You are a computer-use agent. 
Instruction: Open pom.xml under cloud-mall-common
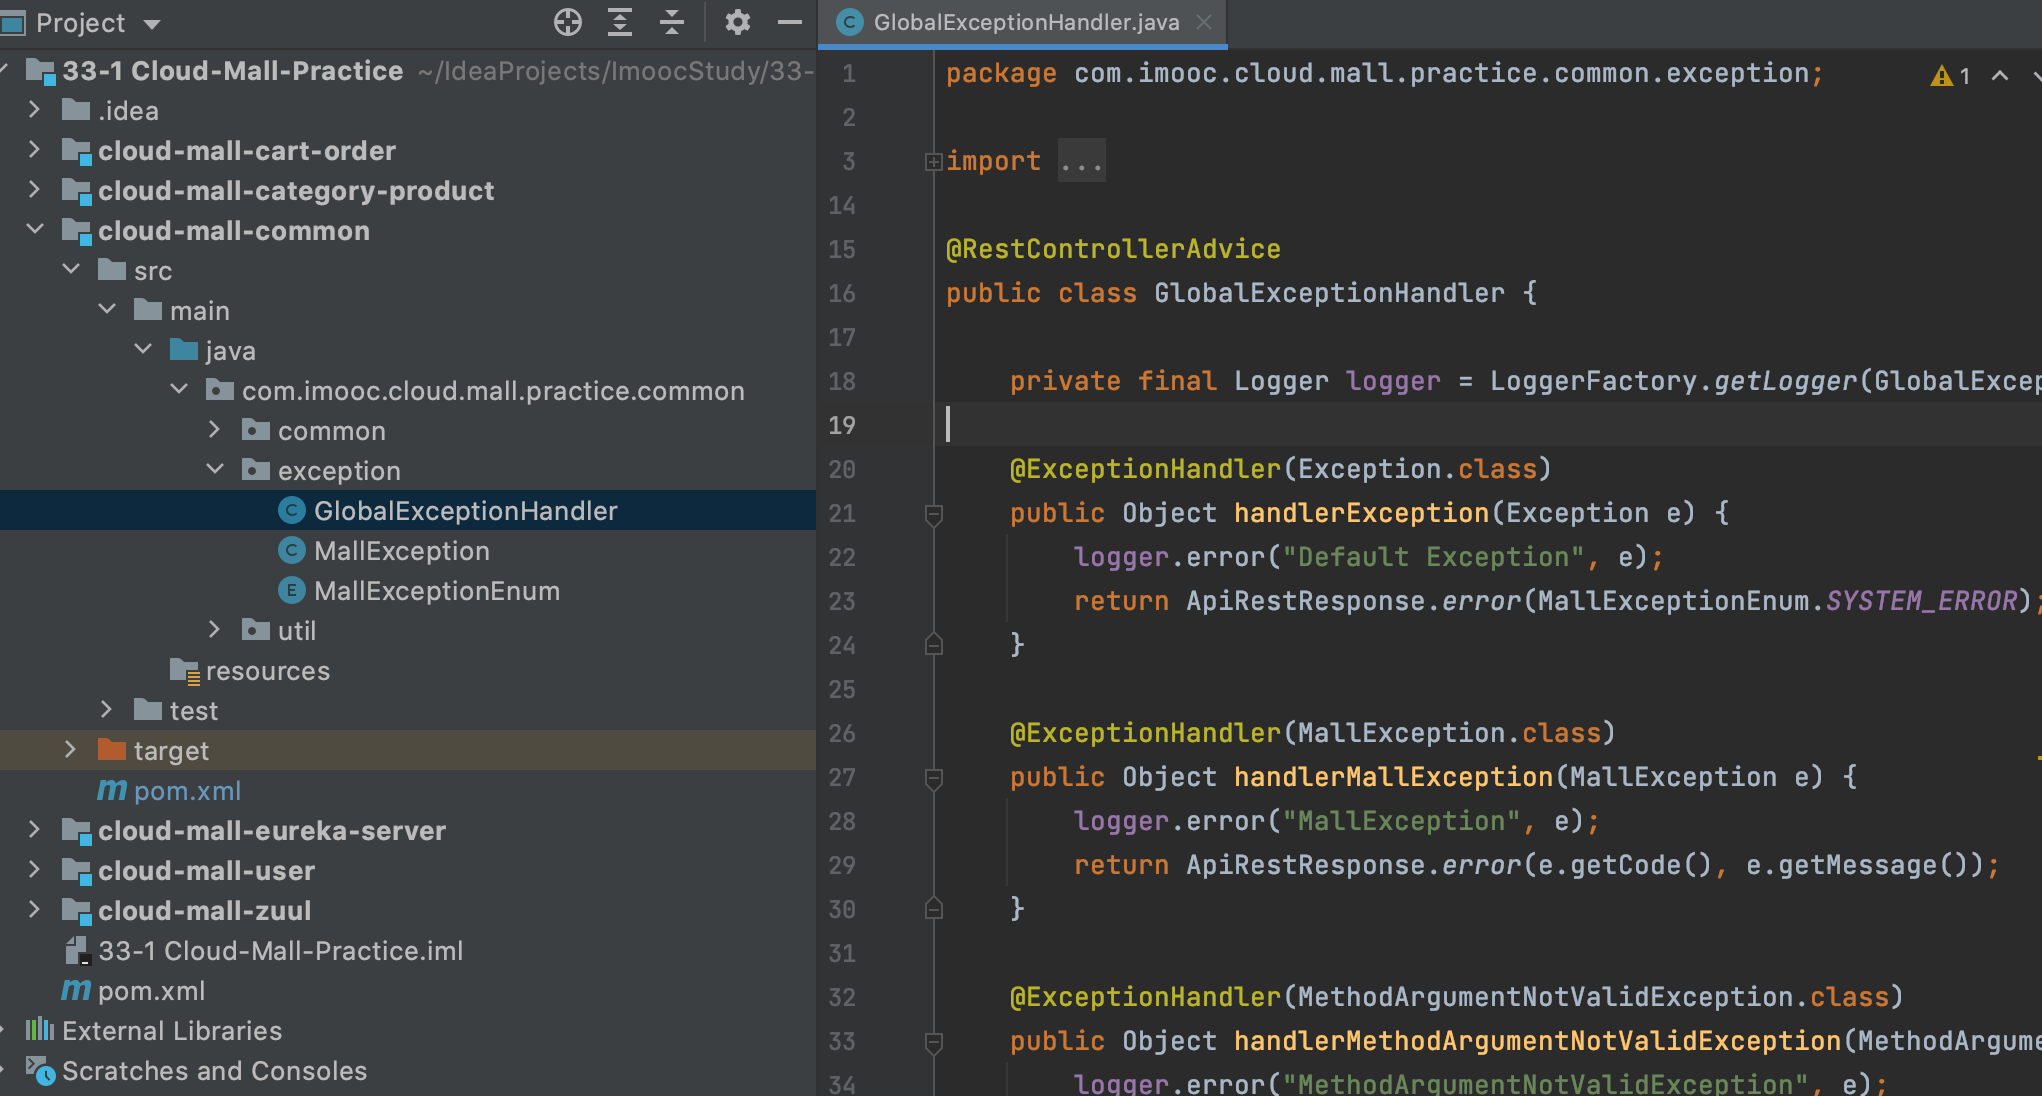click(x=407, y=790)
